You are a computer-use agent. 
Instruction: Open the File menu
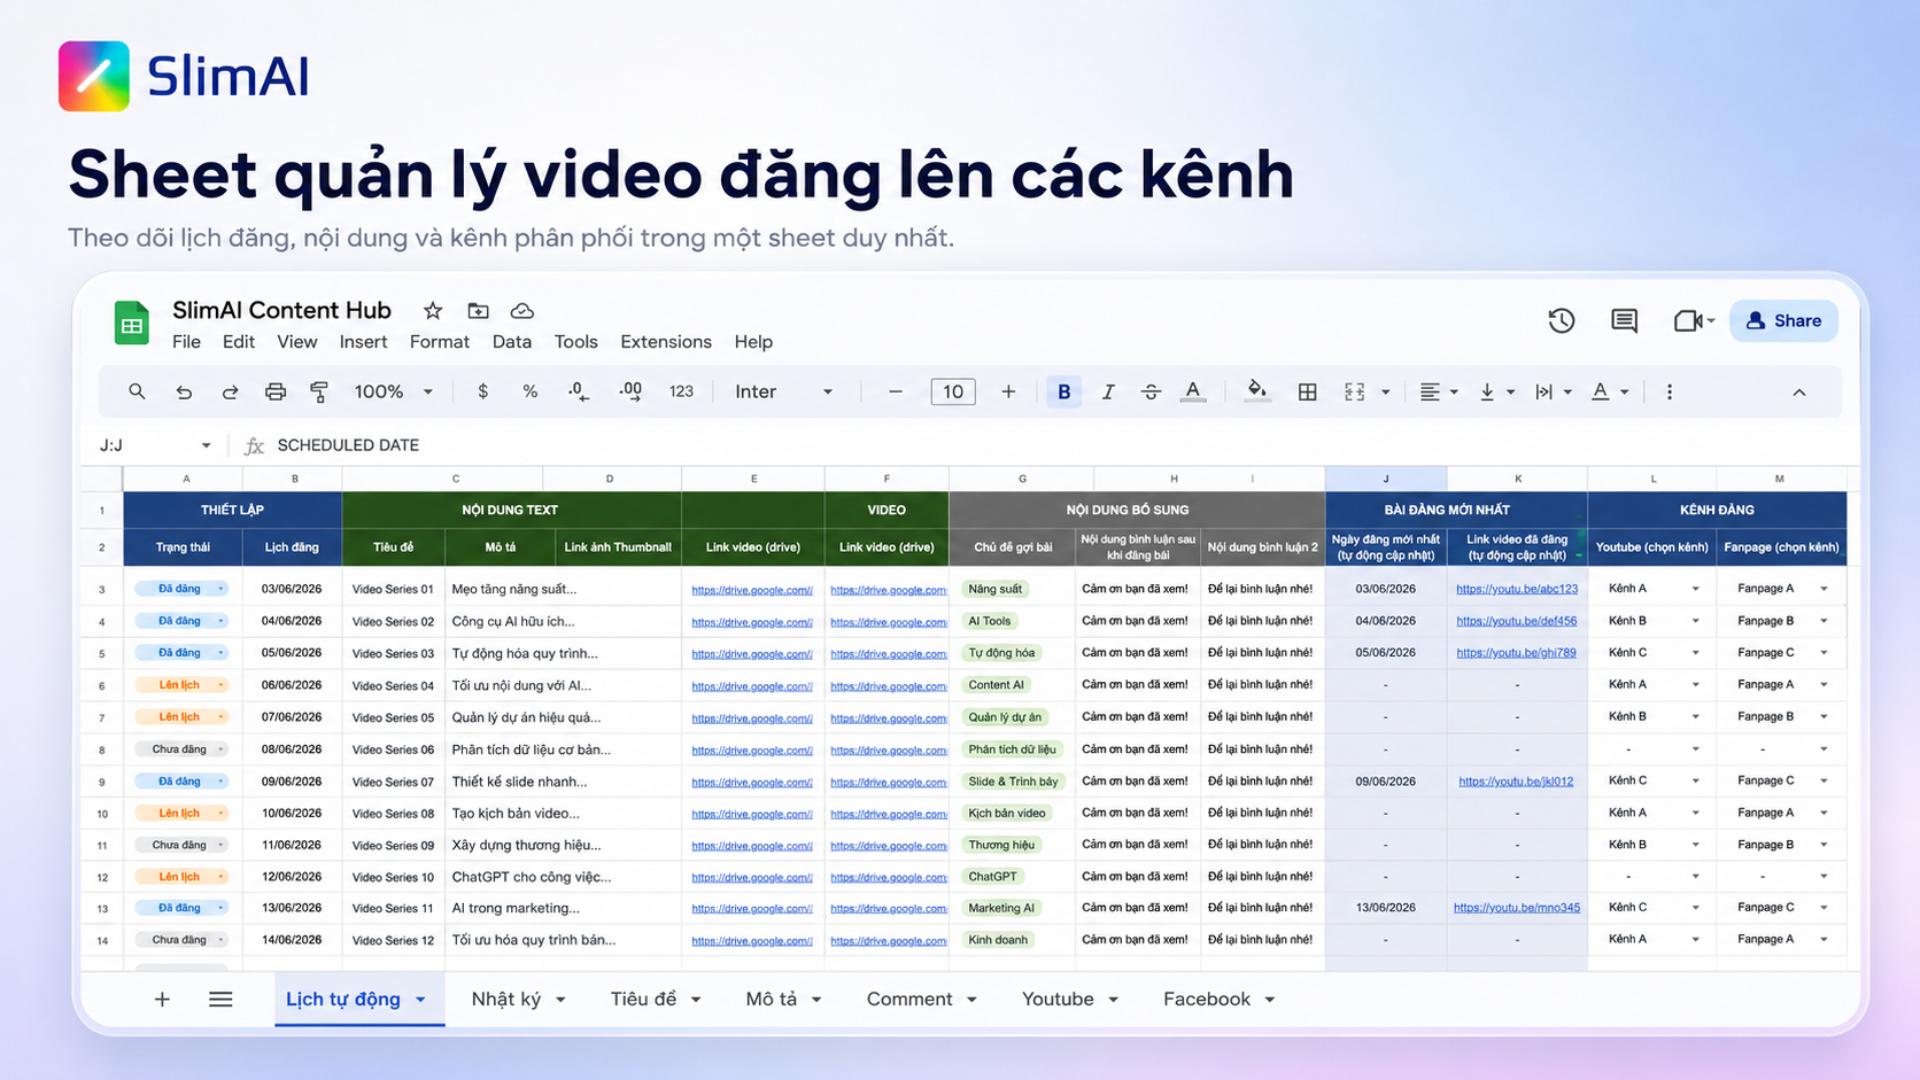pos(186,342)
